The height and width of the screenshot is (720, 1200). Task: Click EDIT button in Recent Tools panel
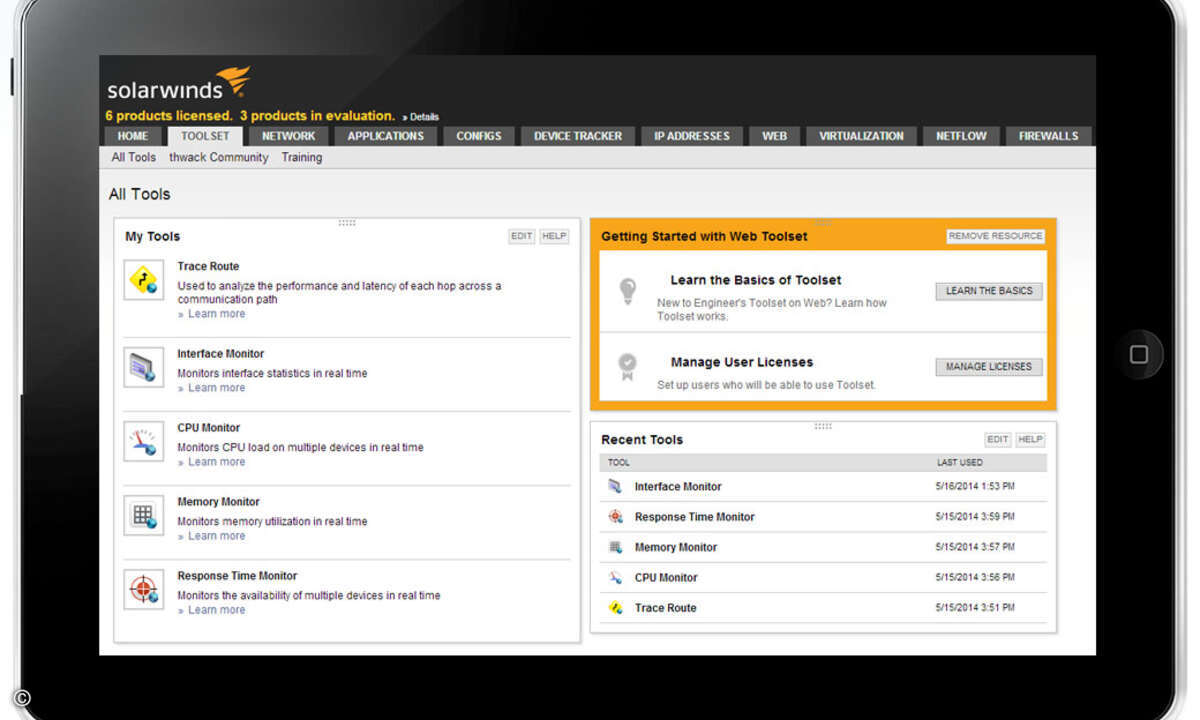(x=998, y=439)
